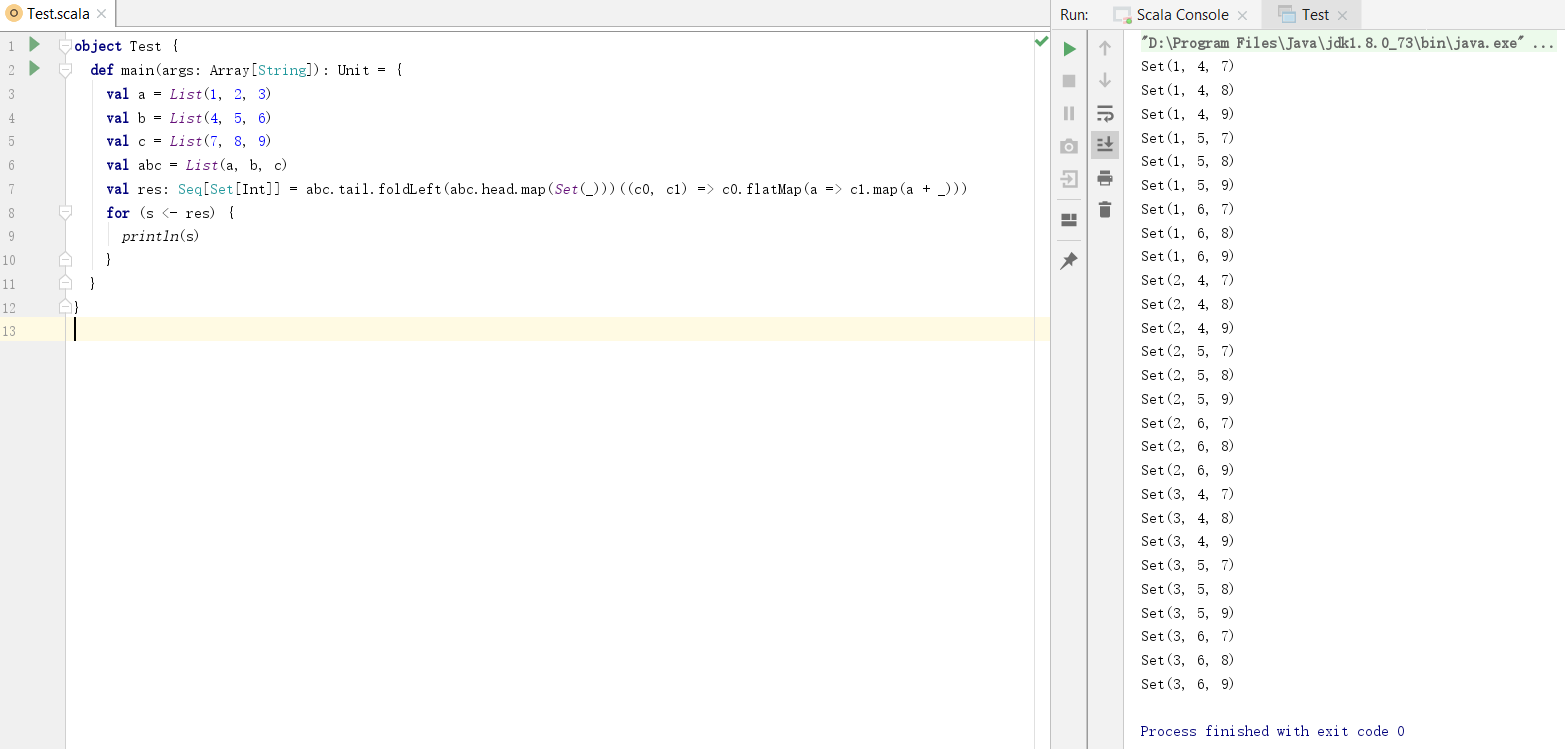The width and height of the screenshot is (1565, 749).
Task: Dump threads using the camera icon
Action: [x=1069, y=146]
